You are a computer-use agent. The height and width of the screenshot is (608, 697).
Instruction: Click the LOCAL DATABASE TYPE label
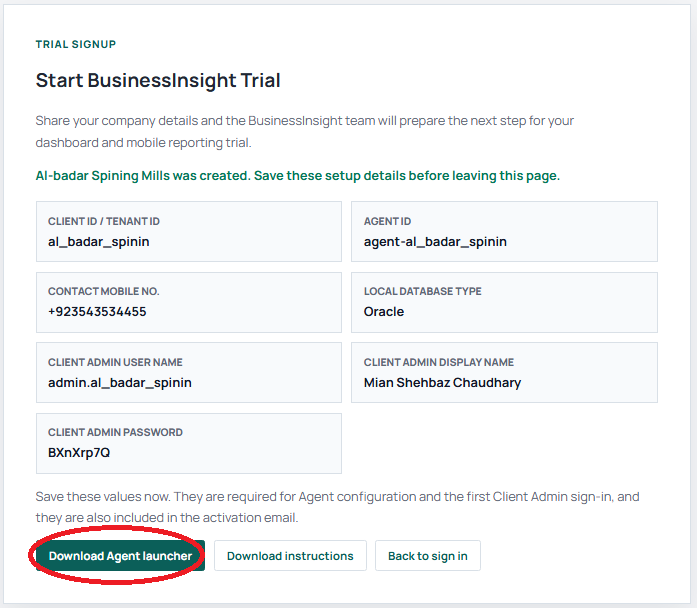click(422, 292)
